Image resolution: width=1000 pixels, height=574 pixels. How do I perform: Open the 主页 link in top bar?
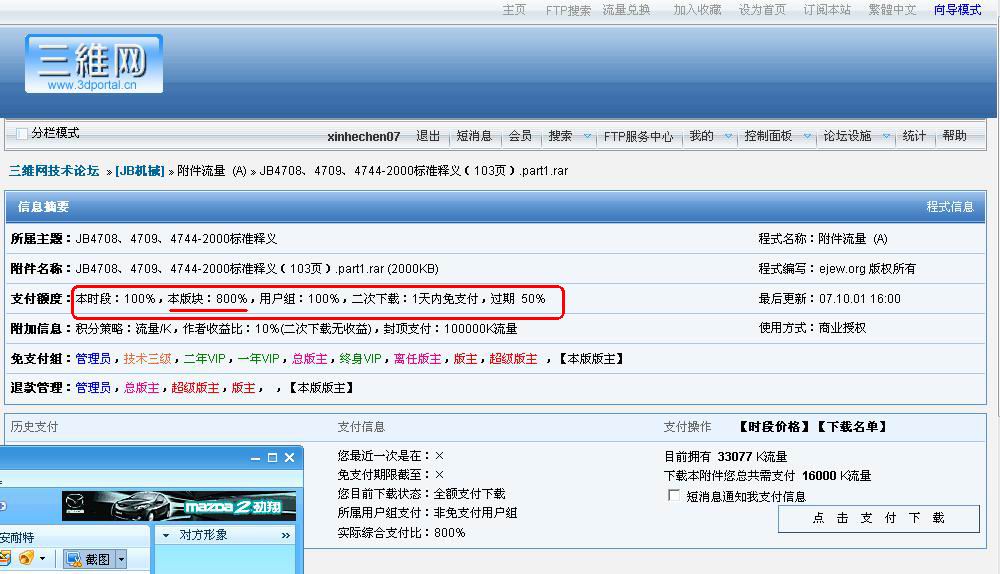point(513,10)
